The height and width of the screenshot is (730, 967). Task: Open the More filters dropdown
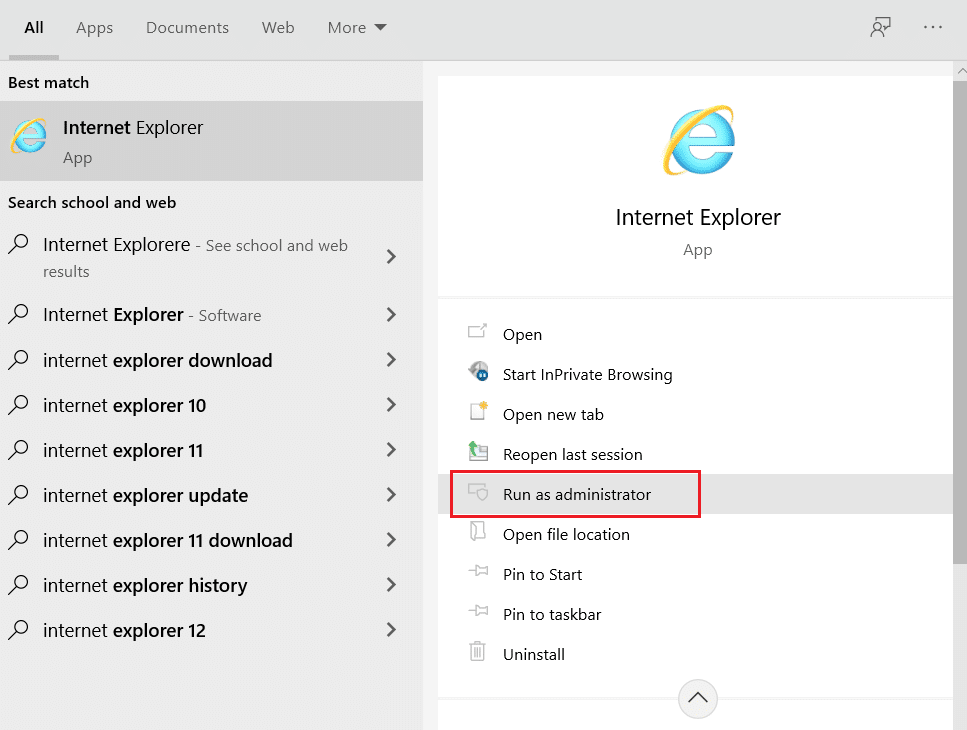356,27
